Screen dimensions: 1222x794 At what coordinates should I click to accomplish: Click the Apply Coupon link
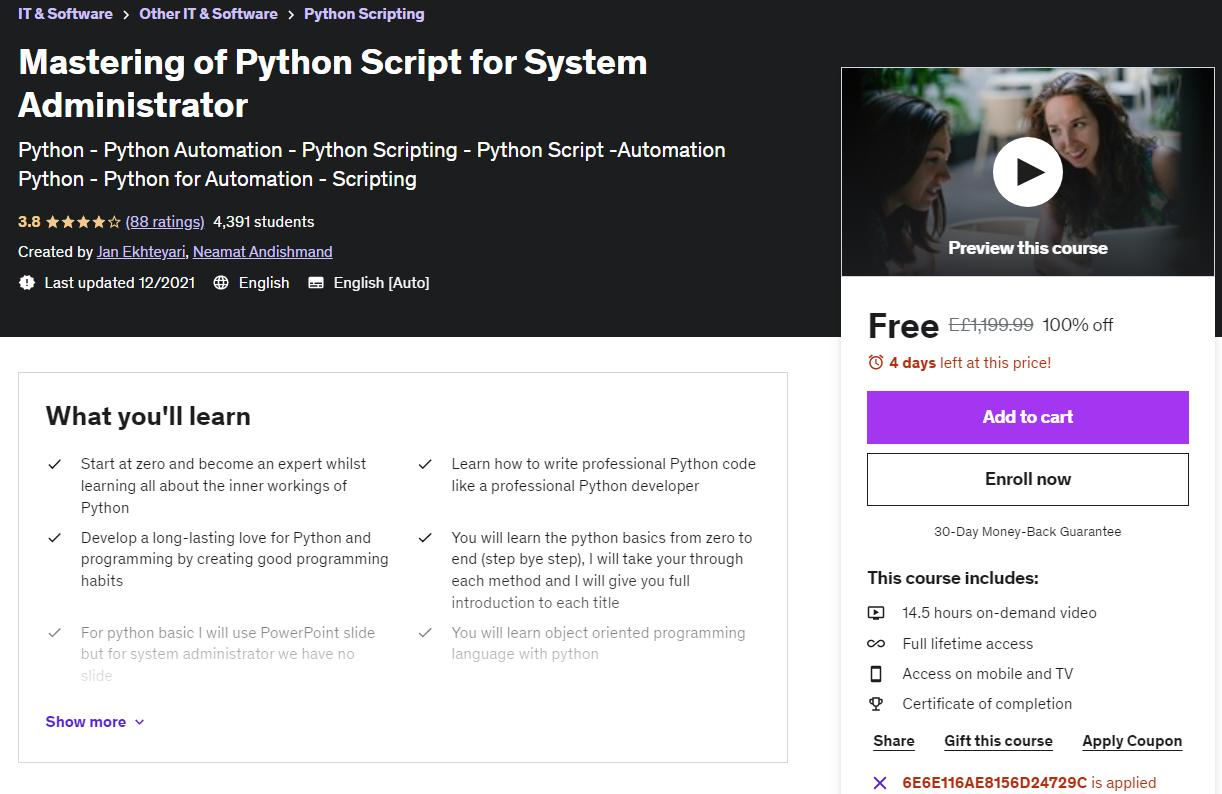click(x=1132, y=741)
